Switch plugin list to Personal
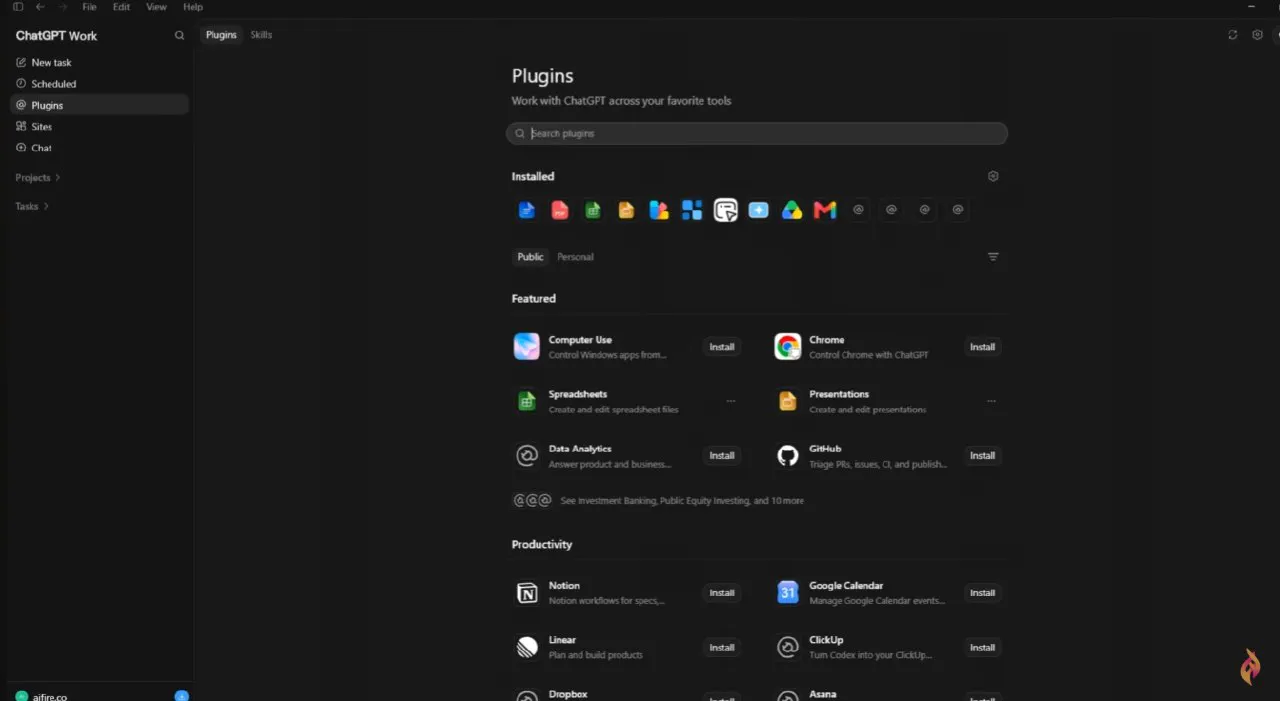Screen dimensions: 1280x701 [x=575, y=257]
